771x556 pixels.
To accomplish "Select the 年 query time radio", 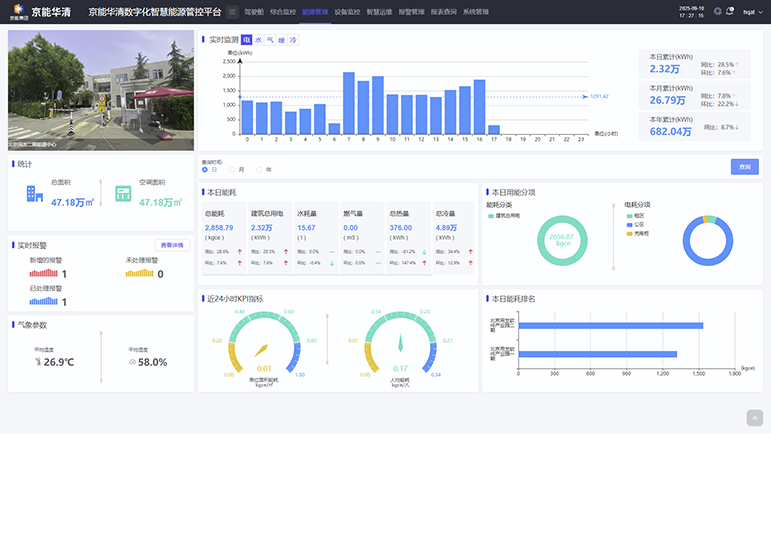I will pos(259,170).
